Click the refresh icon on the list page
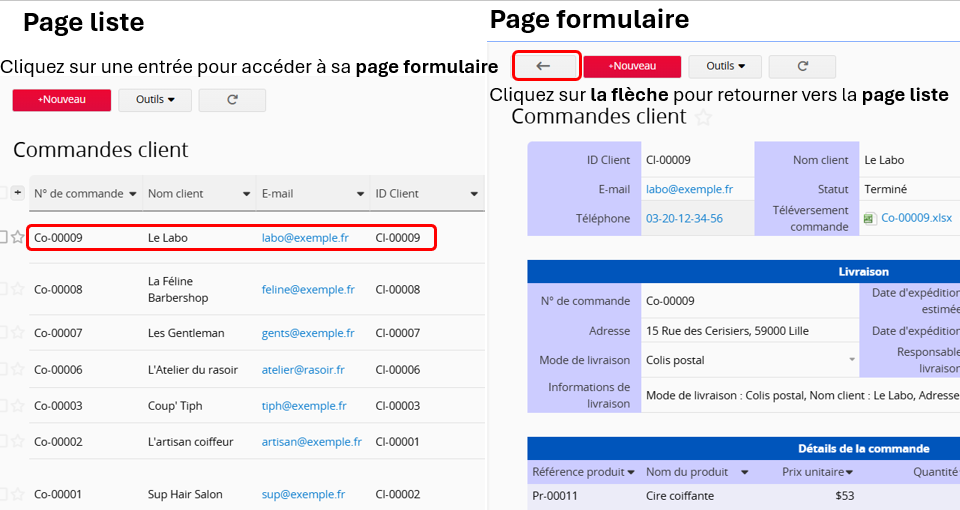The height and width of the screenshot is (510, 960). 232,100
